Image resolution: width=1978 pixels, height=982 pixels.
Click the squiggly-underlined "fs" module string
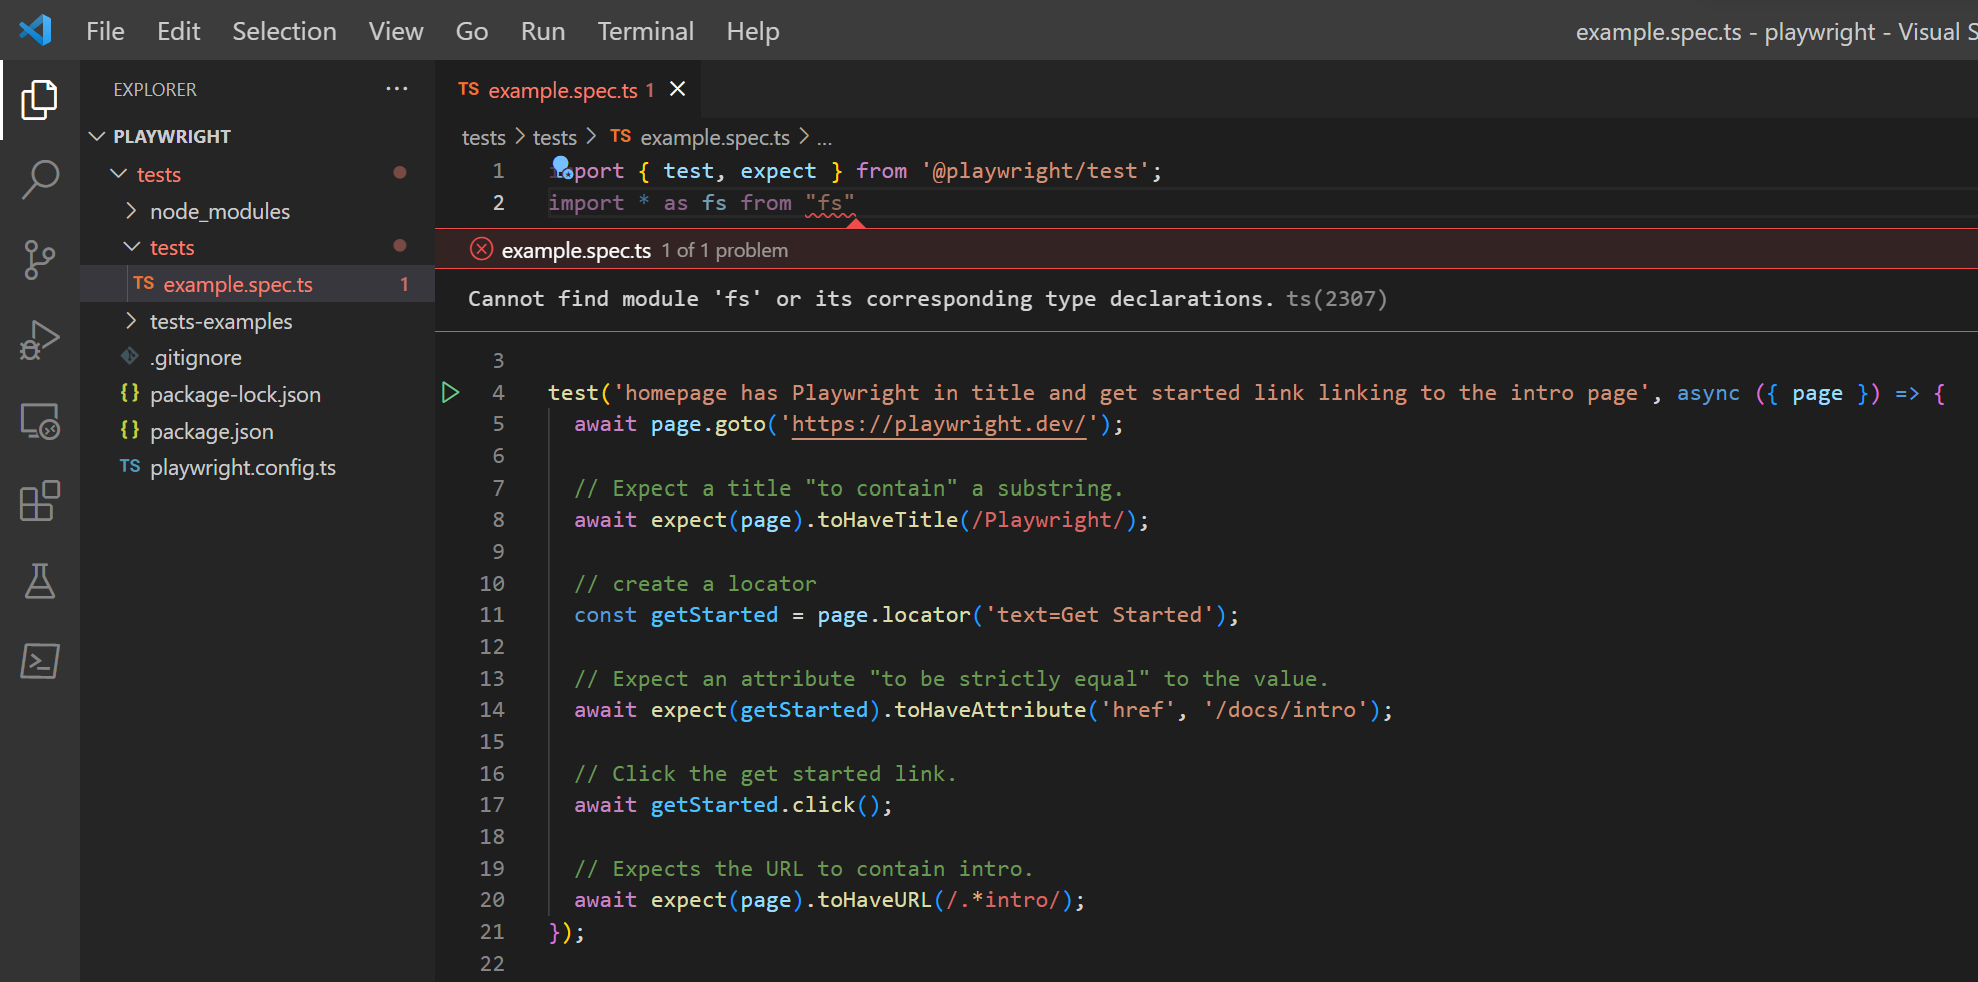point(830,203)
